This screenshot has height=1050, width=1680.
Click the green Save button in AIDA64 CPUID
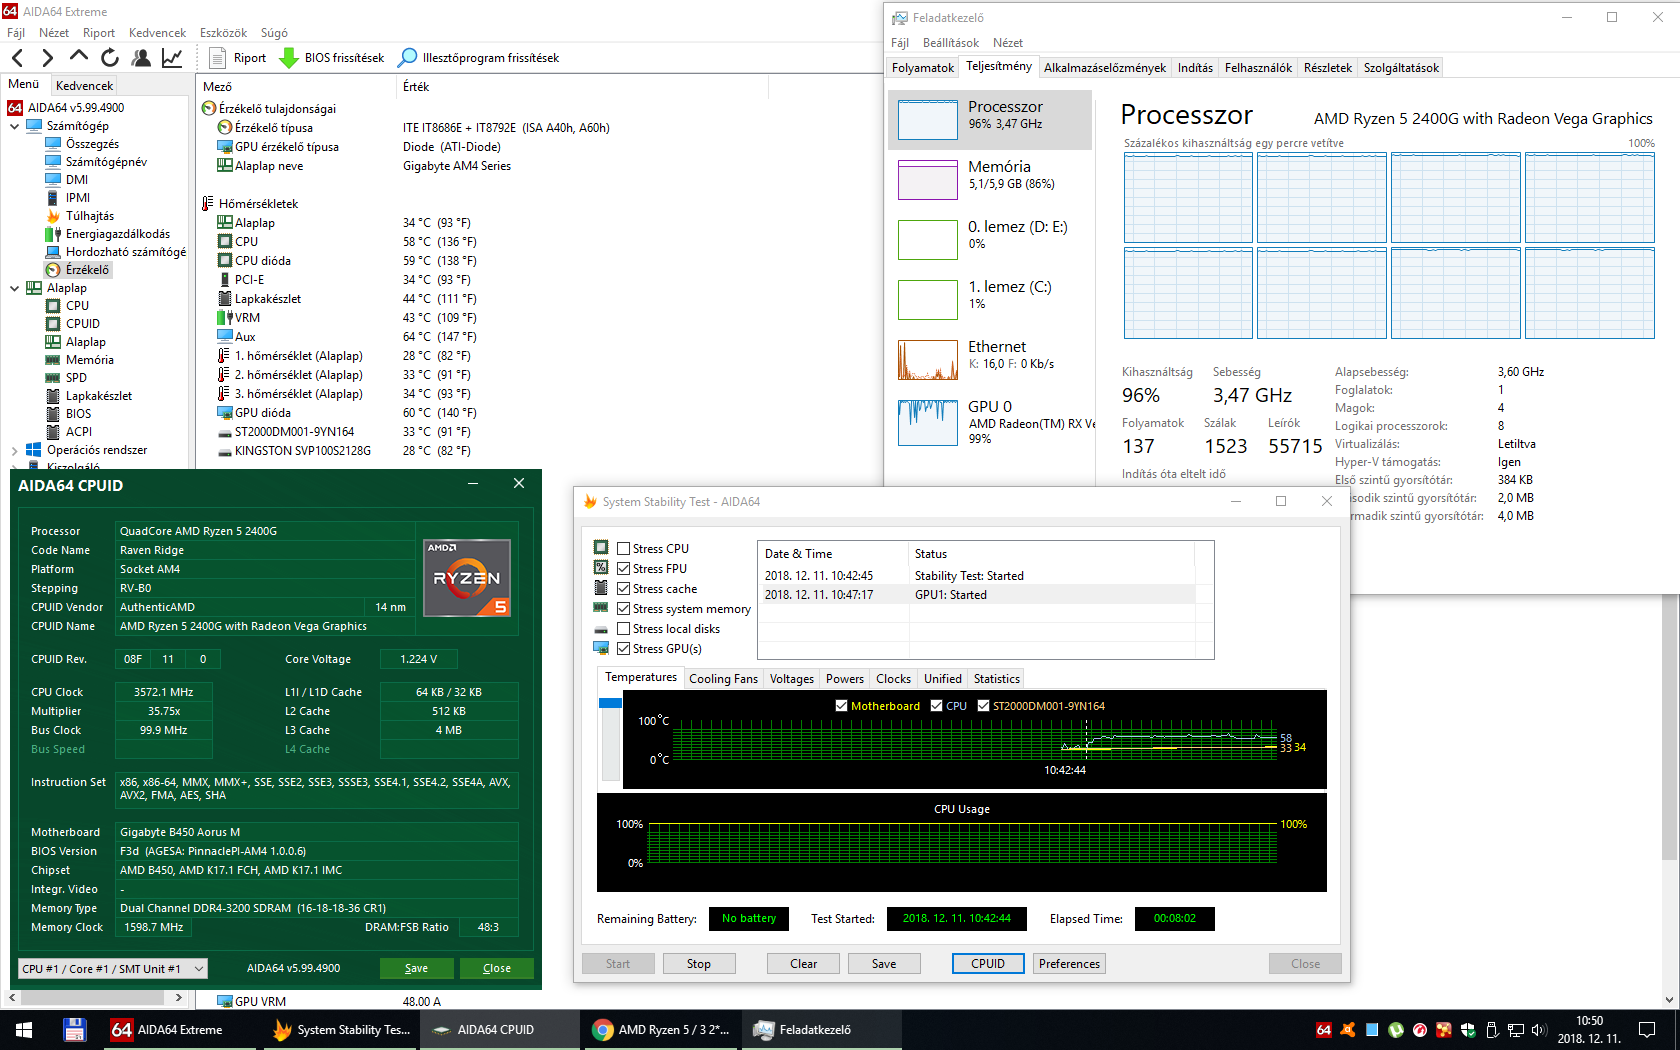pyautogui.click(x=416, y=968)
